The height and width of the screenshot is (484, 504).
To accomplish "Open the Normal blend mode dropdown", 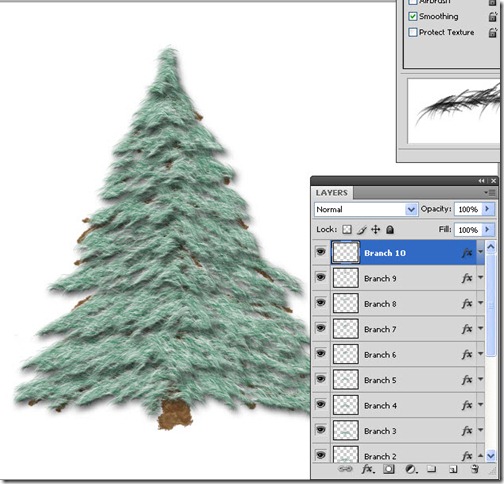I will pos(366,209).
